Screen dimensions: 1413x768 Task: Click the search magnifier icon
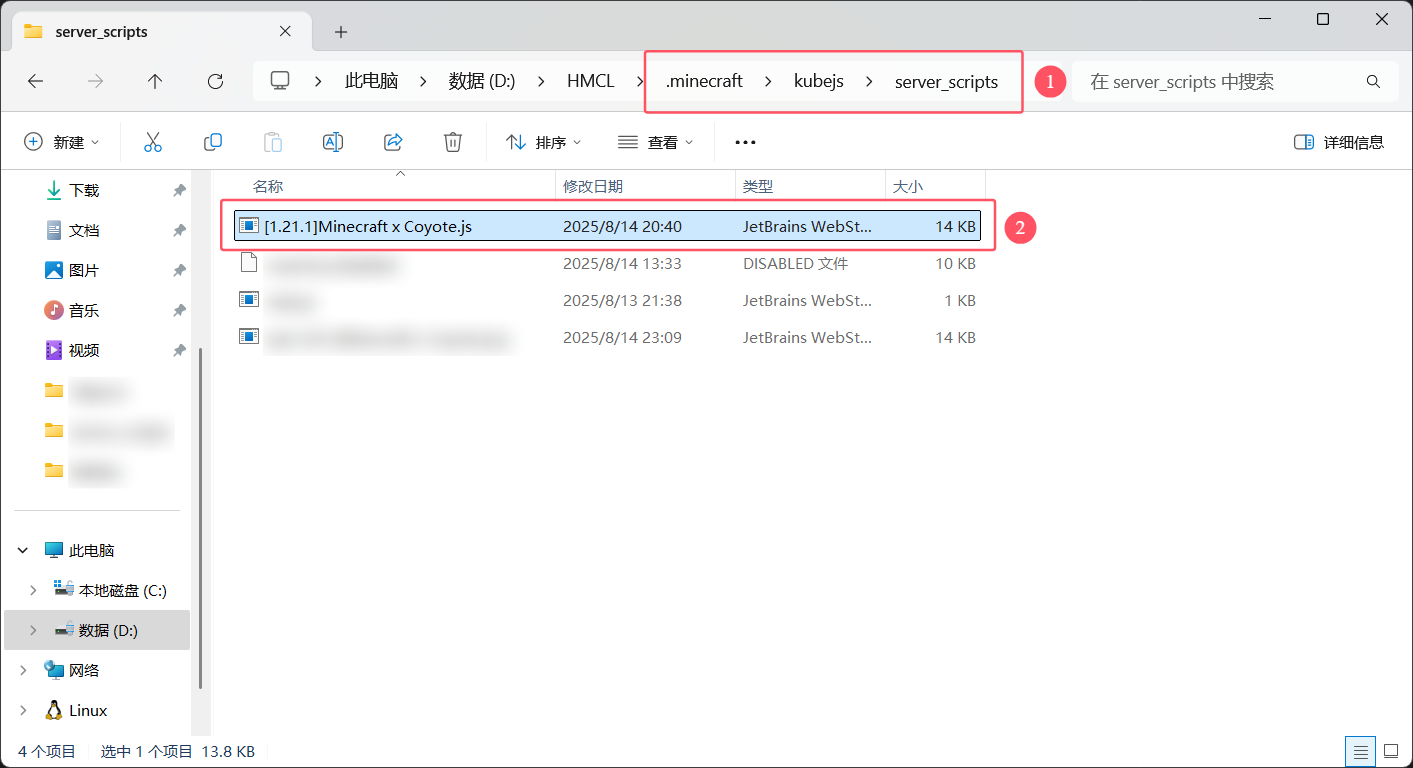click(x=1373, y=82)
